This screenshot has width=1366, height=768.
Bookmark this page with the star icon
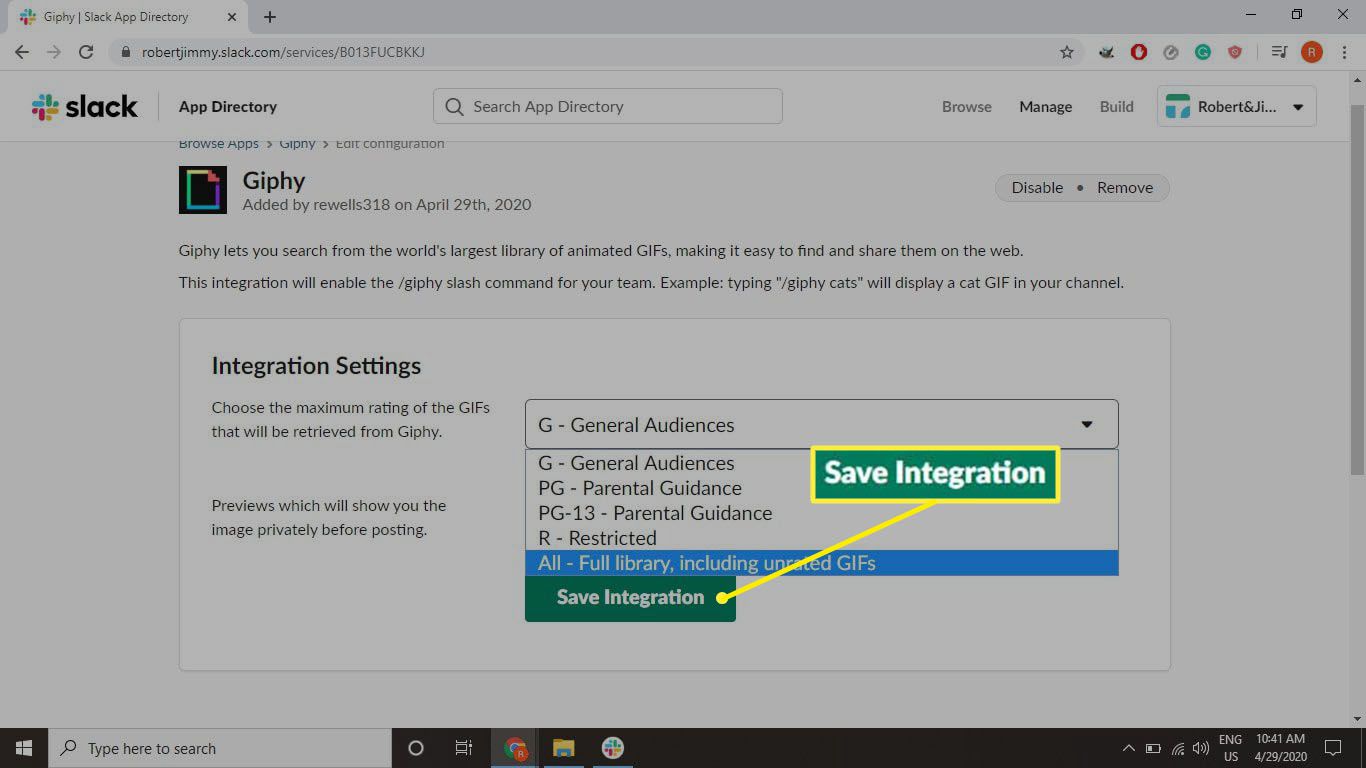point(1067,52)
